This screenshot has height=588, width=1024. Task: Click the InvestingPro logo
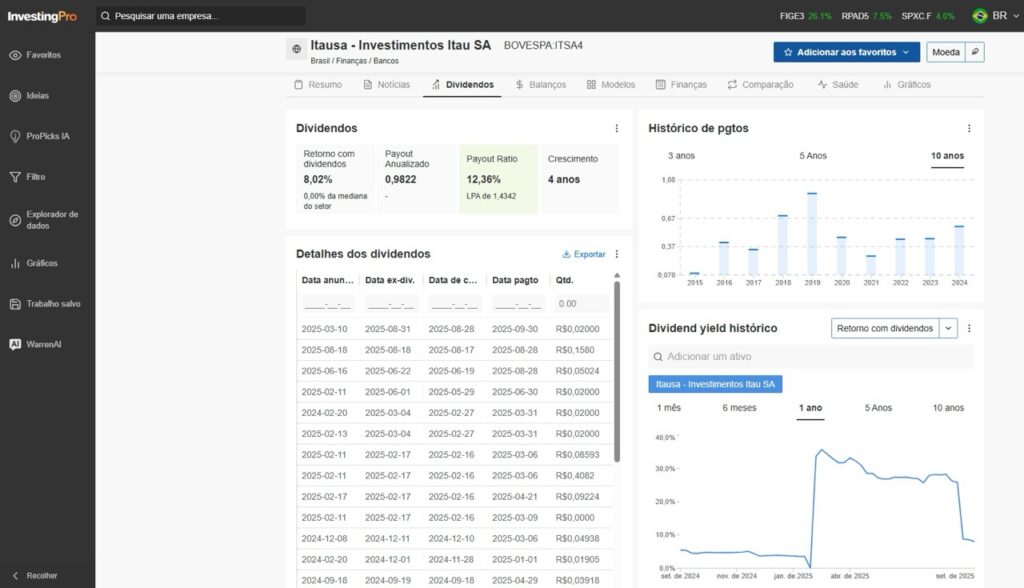point(42,16)
